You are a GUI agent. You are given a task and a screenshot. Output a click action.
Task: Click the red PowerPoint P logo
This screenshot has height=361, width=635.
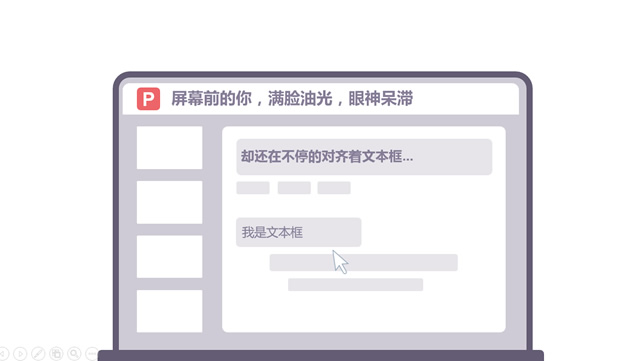click(148, 99)
